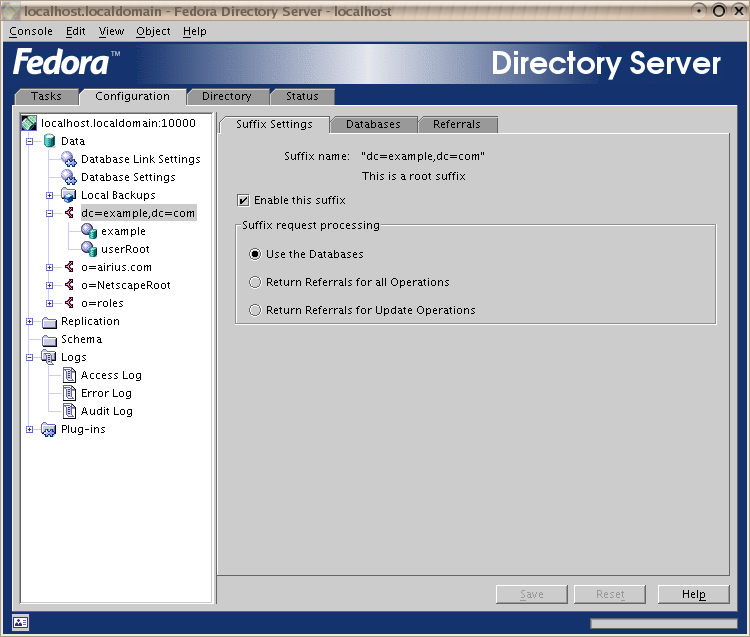Select the Access Log tree label
The height and width of the screenshot is (637, 750).
tap(111, 375)
